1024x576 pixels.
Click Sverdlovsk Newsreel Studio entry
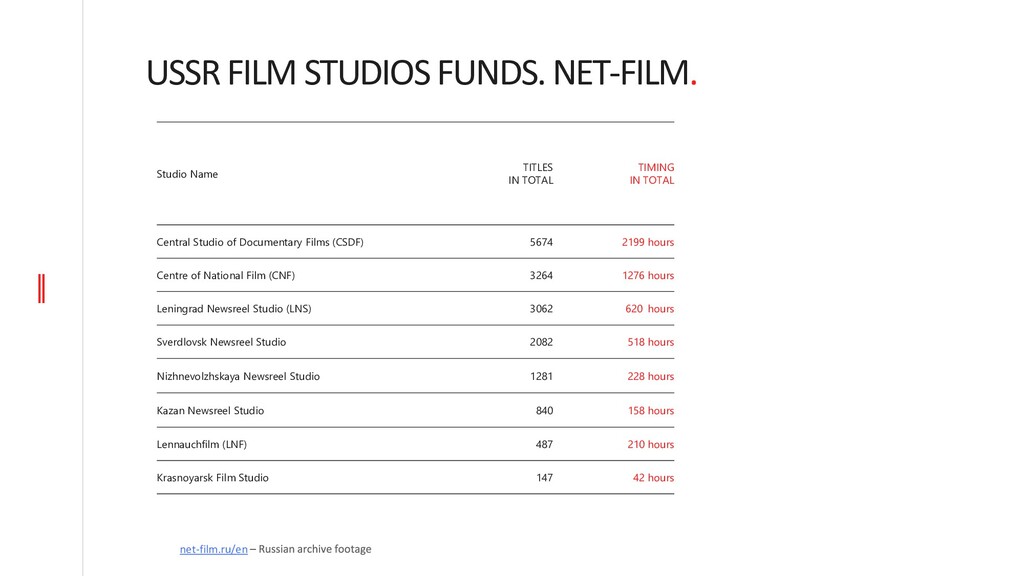(x=221, y=342)
